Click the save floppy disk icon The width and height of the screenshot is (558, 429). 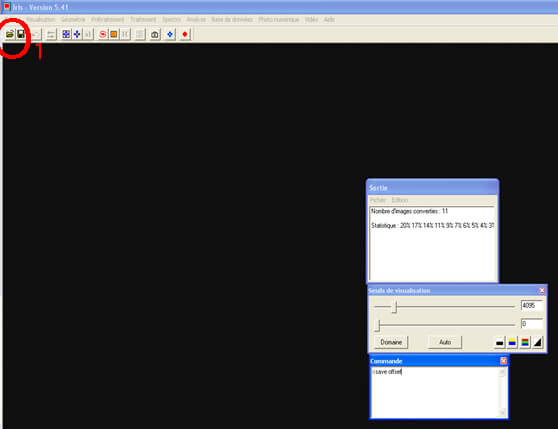coord(21,34)
